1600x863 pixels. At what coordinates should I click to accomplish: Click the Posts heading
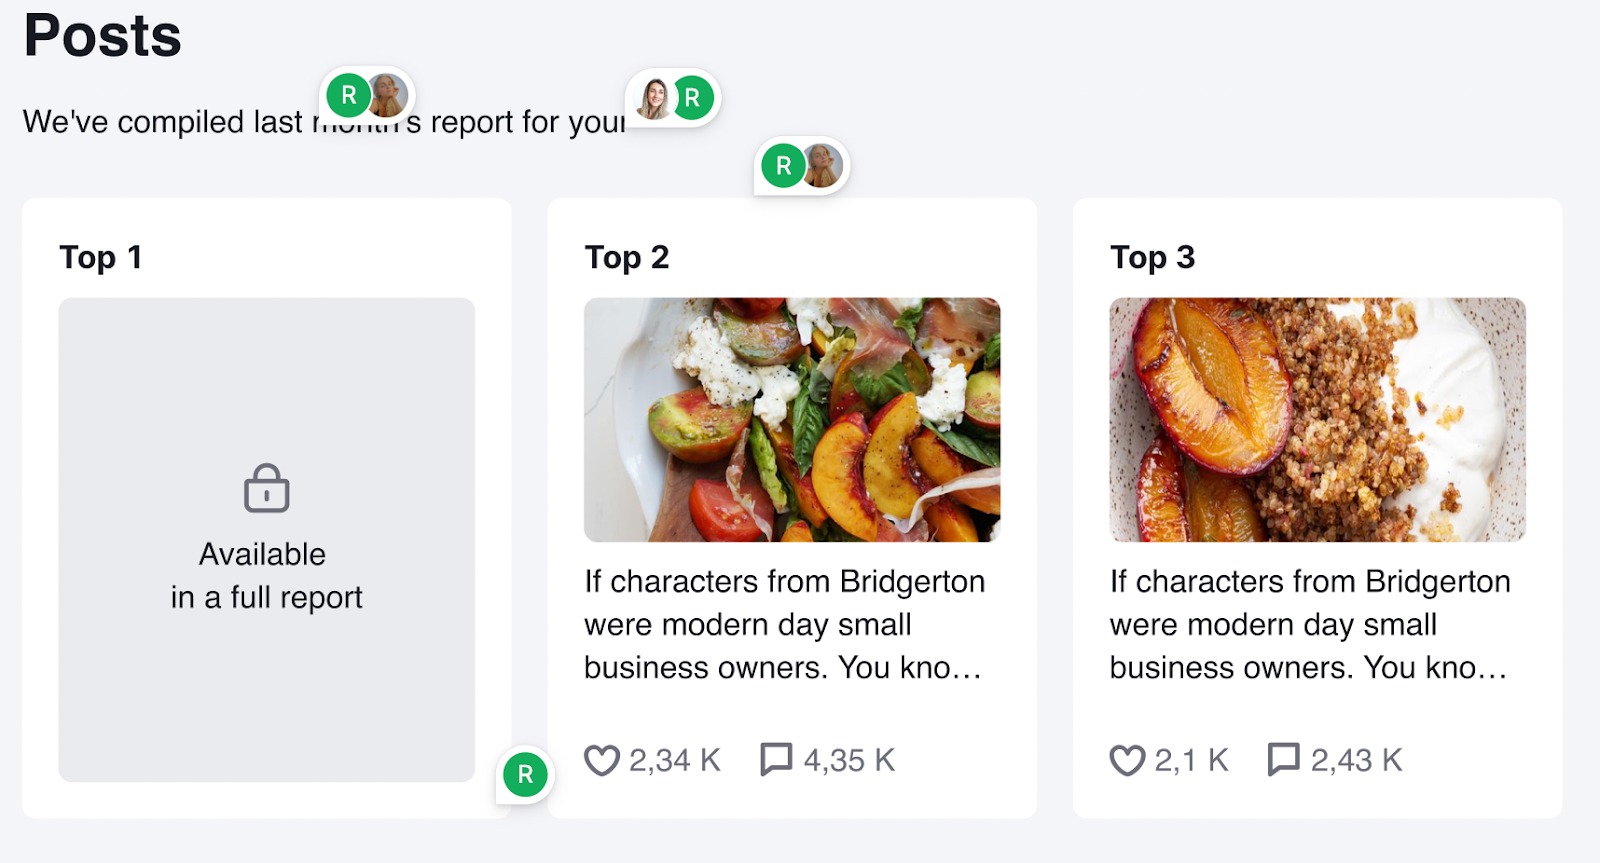100,38
